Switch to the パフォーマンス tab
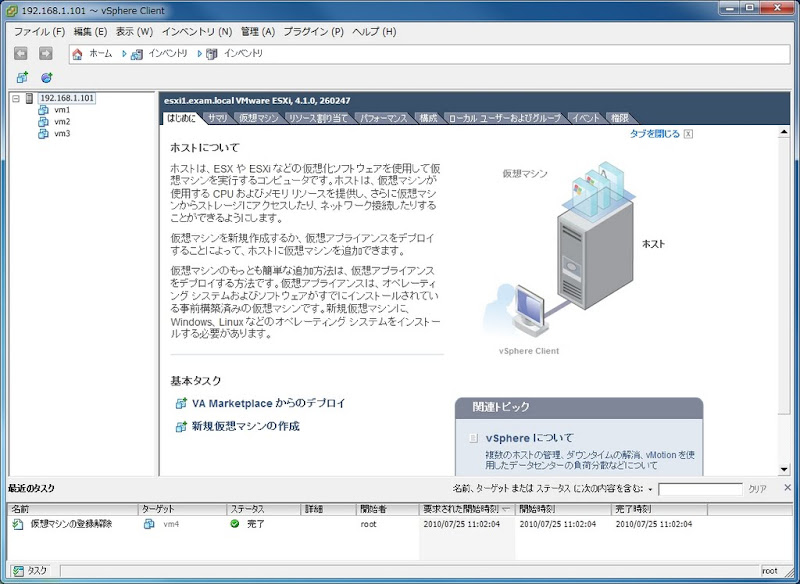Viewport: 800px width, 584px height. pyautogui.click(x=384, y=118)
